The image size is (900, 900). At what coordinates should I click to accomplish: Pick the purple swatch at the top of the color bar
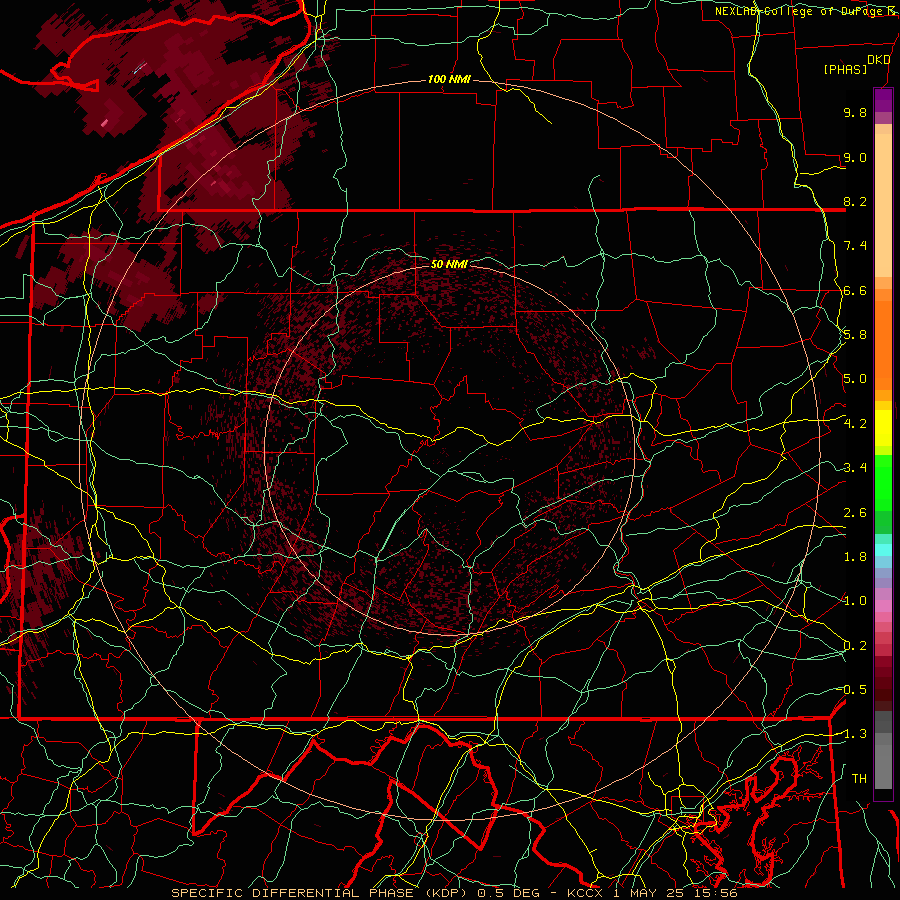coord(883,100)
